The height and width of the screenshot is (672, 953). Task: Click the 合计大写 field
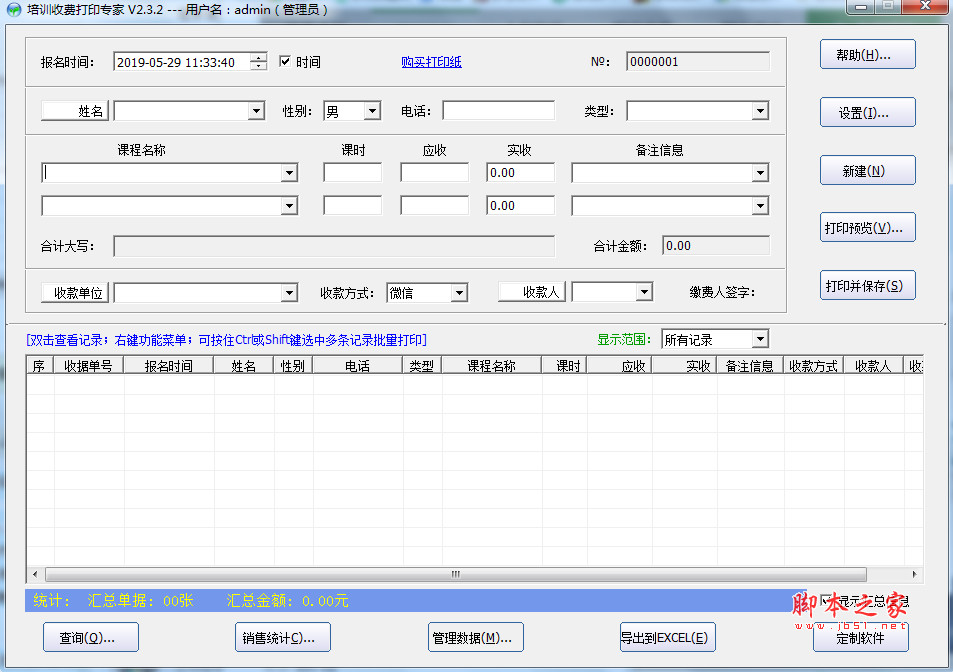tap(334, 246)
